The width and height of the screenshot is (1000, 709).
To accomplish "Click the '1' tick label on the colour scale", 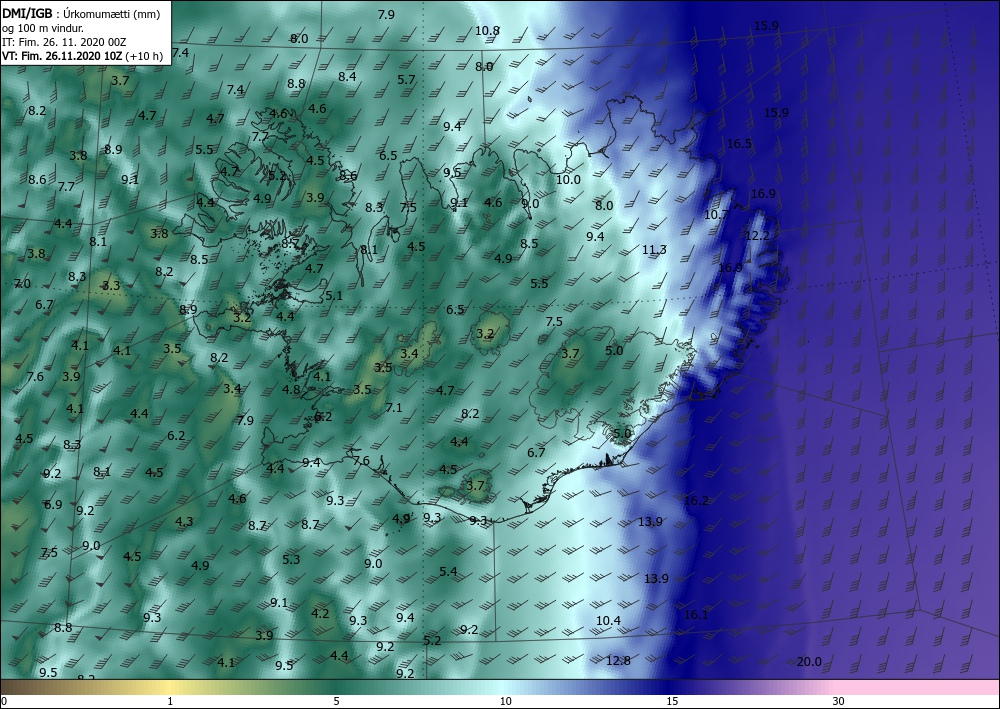I will [x=170, y=701].
